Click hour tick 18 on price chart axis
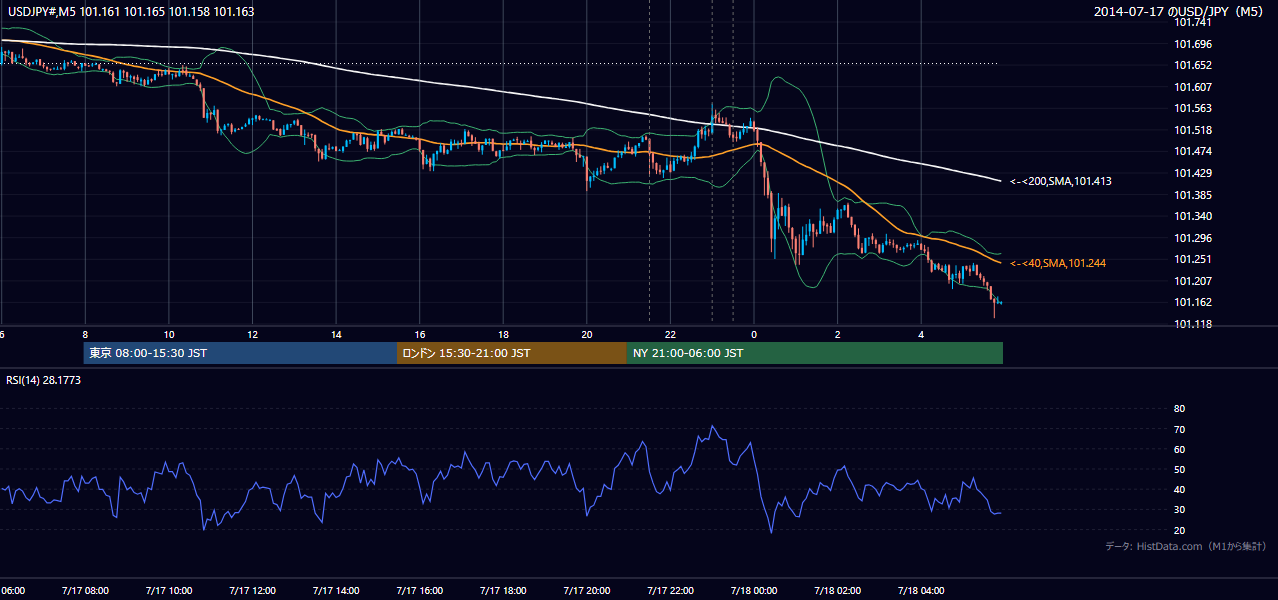This screenshot has width=1278, height=600. pyautogui.click(x=504, y=335)
